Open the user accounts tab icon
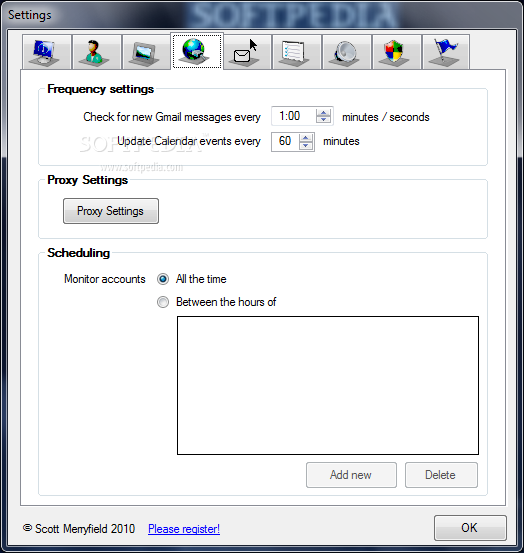524x553 pixels. click(x=97, y=52)
